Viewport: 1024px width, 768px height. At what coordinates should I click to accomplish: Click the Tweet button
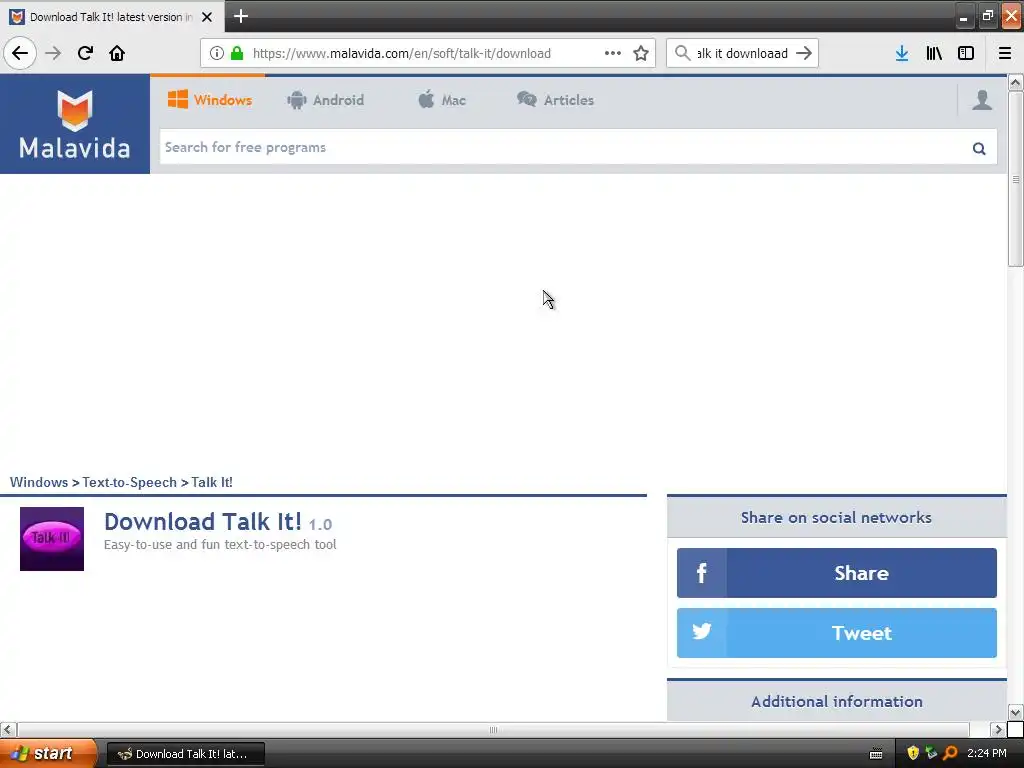[x=837, y=632]
